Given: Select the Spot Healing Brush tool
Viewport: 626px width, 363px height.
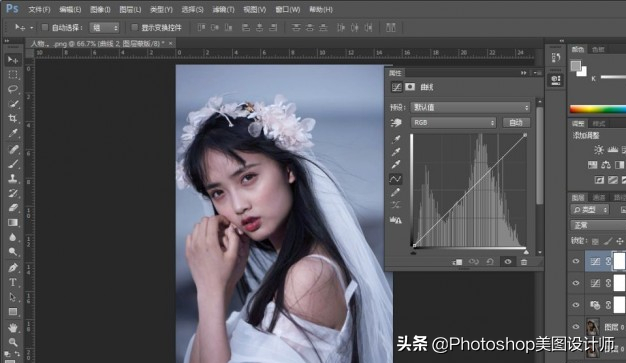Looking at the screenshot, I should (13, 149).
